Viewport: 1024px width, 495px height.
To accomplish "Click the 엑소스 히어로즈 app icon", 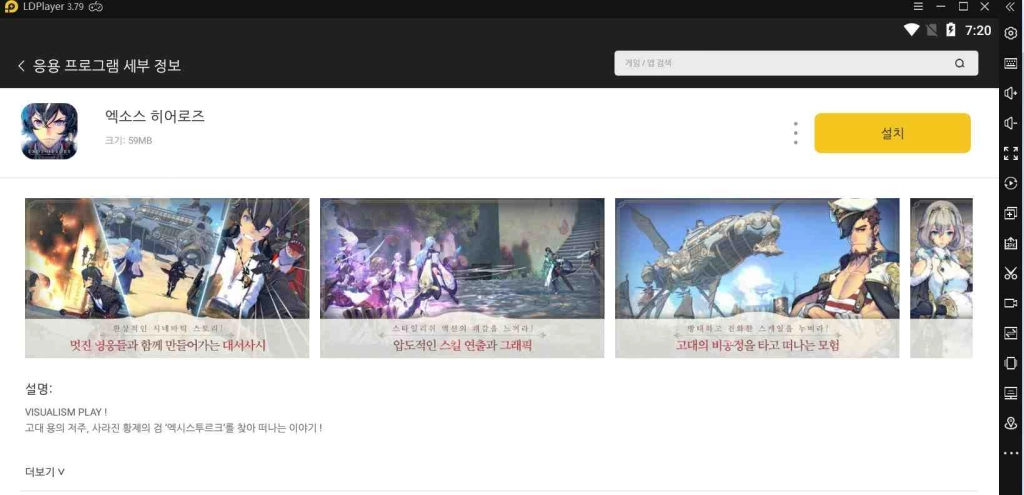I will (50, 131).
